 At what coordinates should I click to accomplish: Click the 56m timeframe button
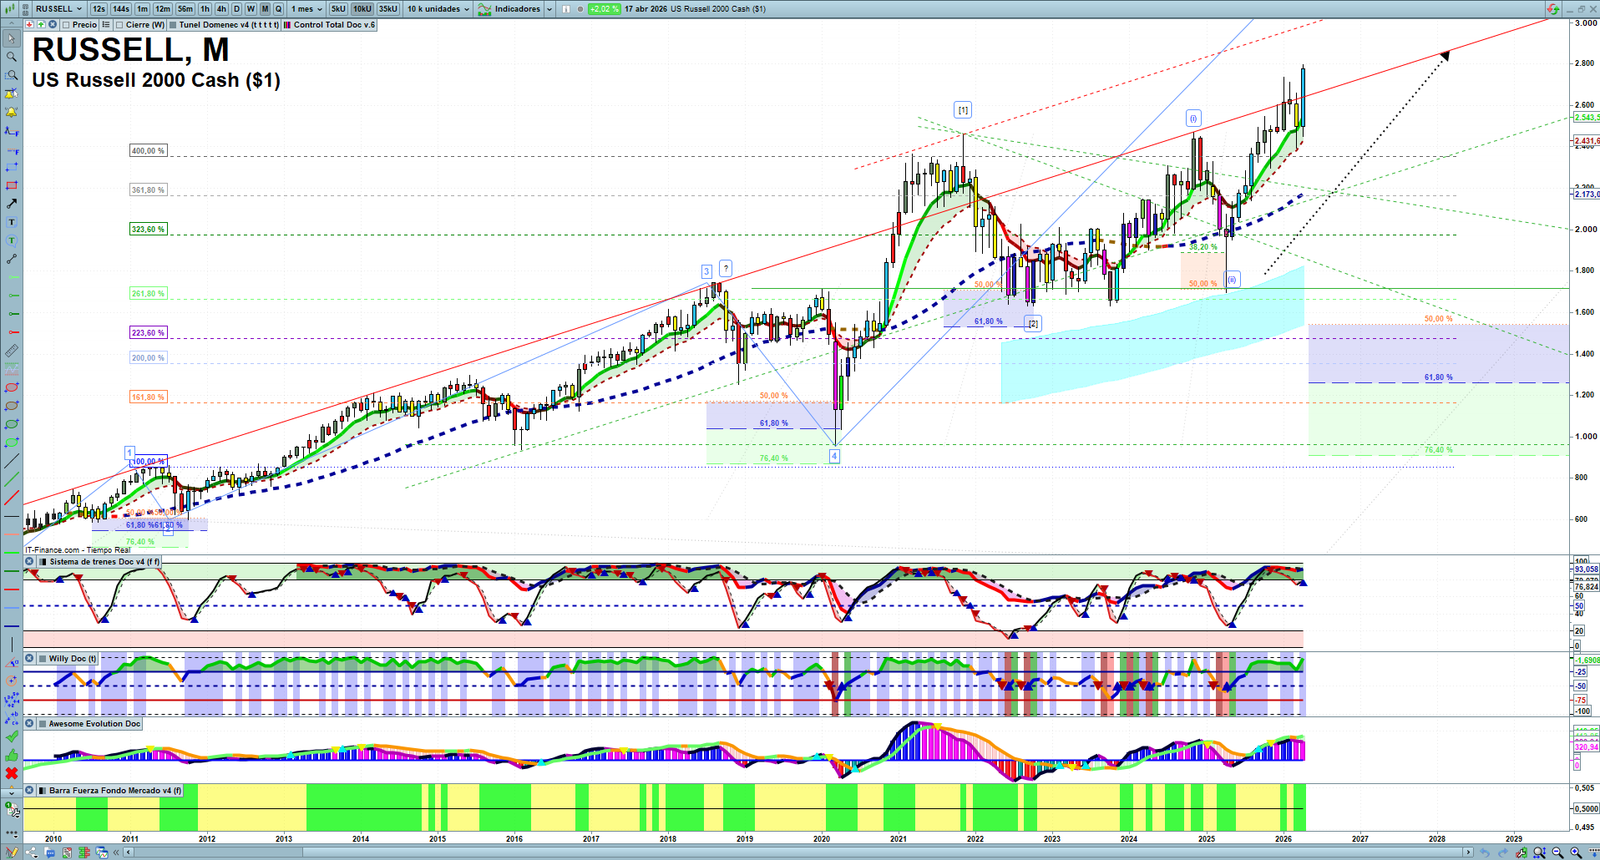pos(185,9)
